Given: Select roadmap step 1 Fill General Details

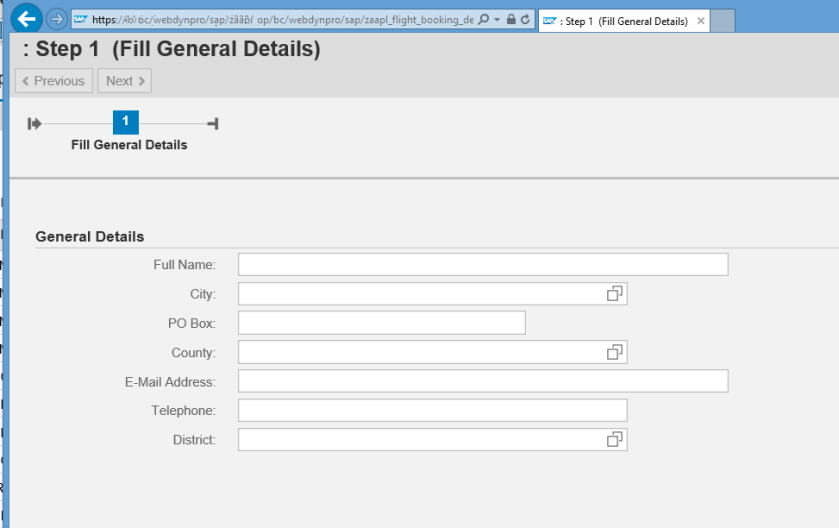Looking at the screenshot, I should point(126,122).
